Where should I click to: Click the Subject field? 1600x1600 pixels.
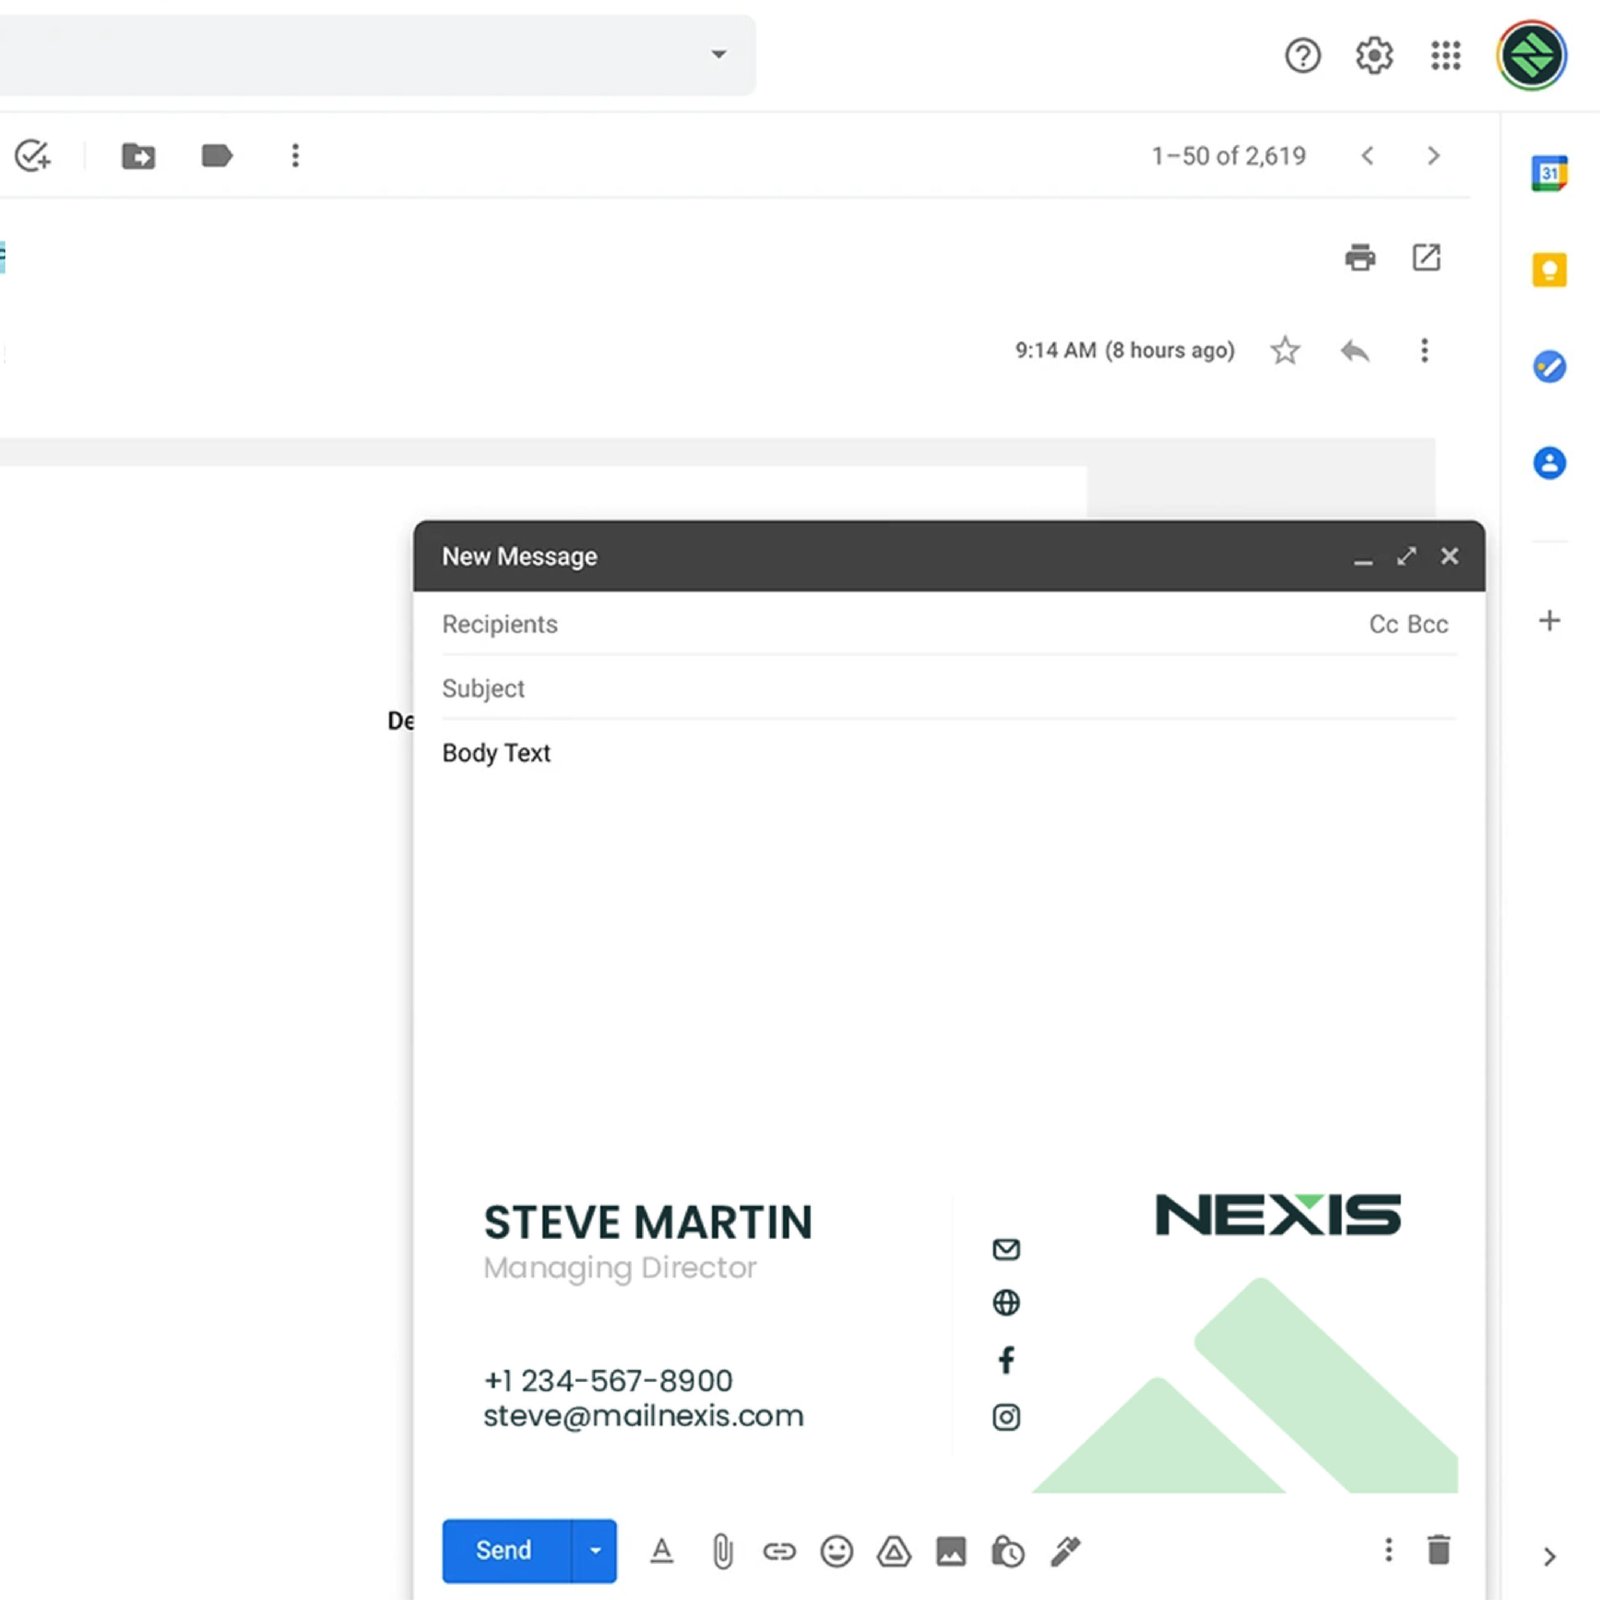[x=948, y=688]
